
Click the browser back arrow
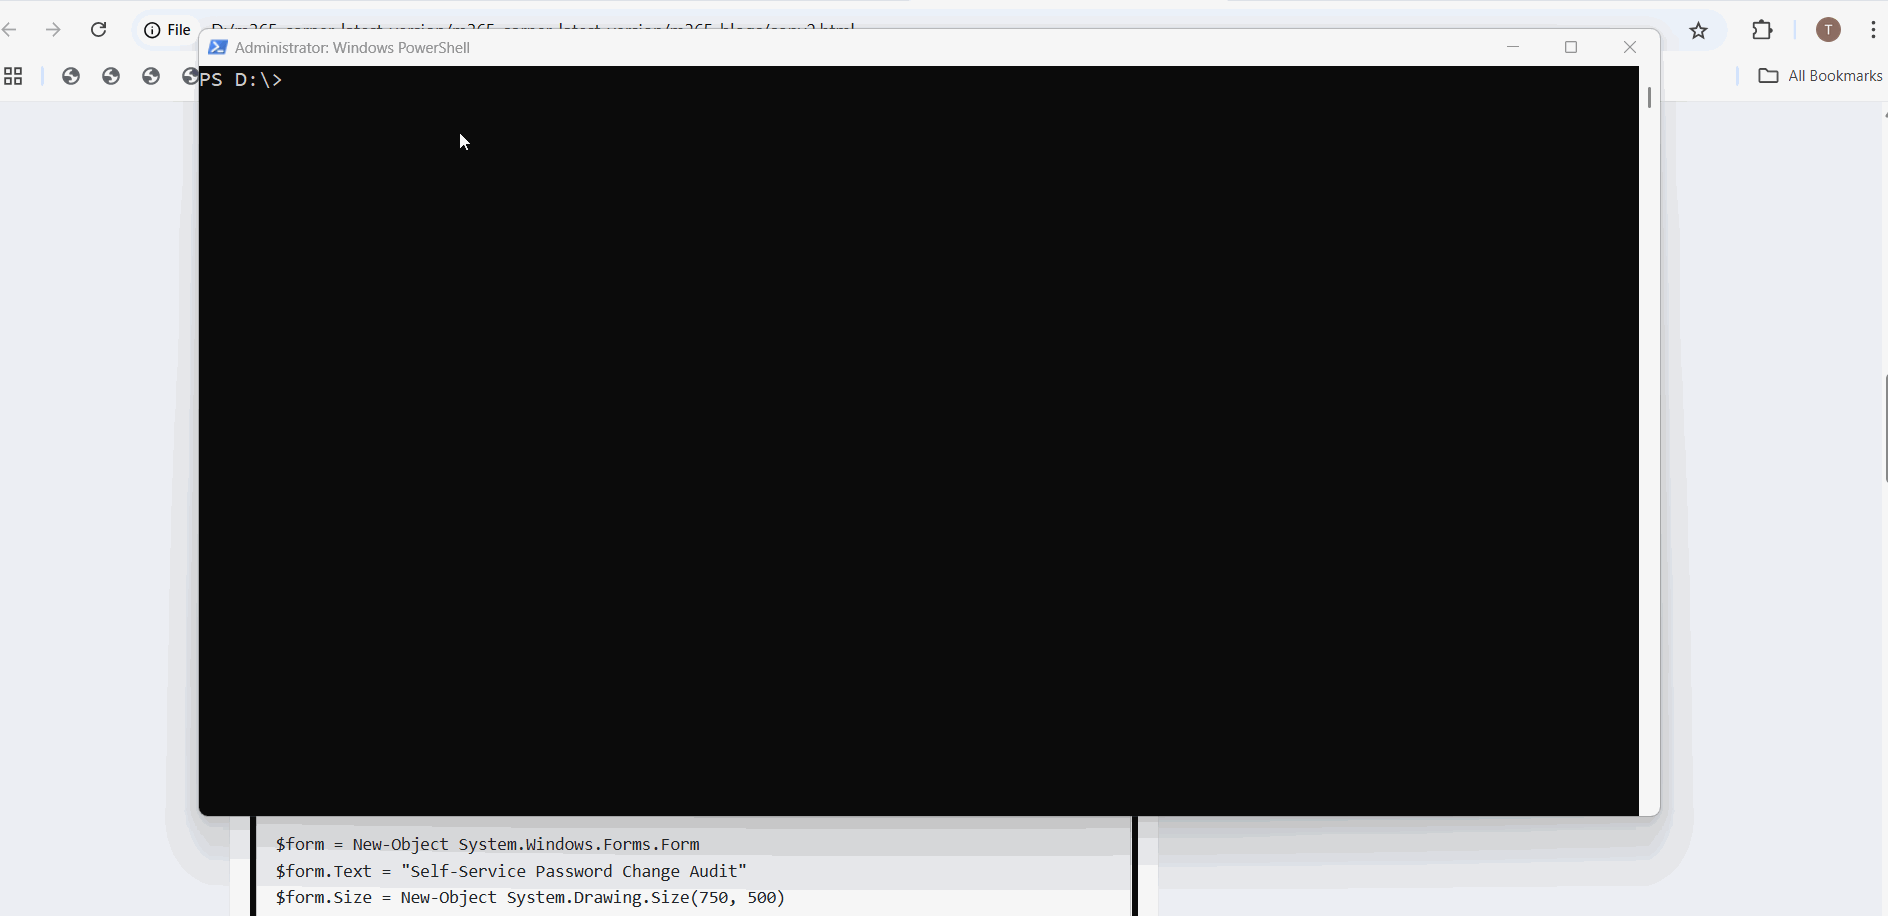coord(10,30)
